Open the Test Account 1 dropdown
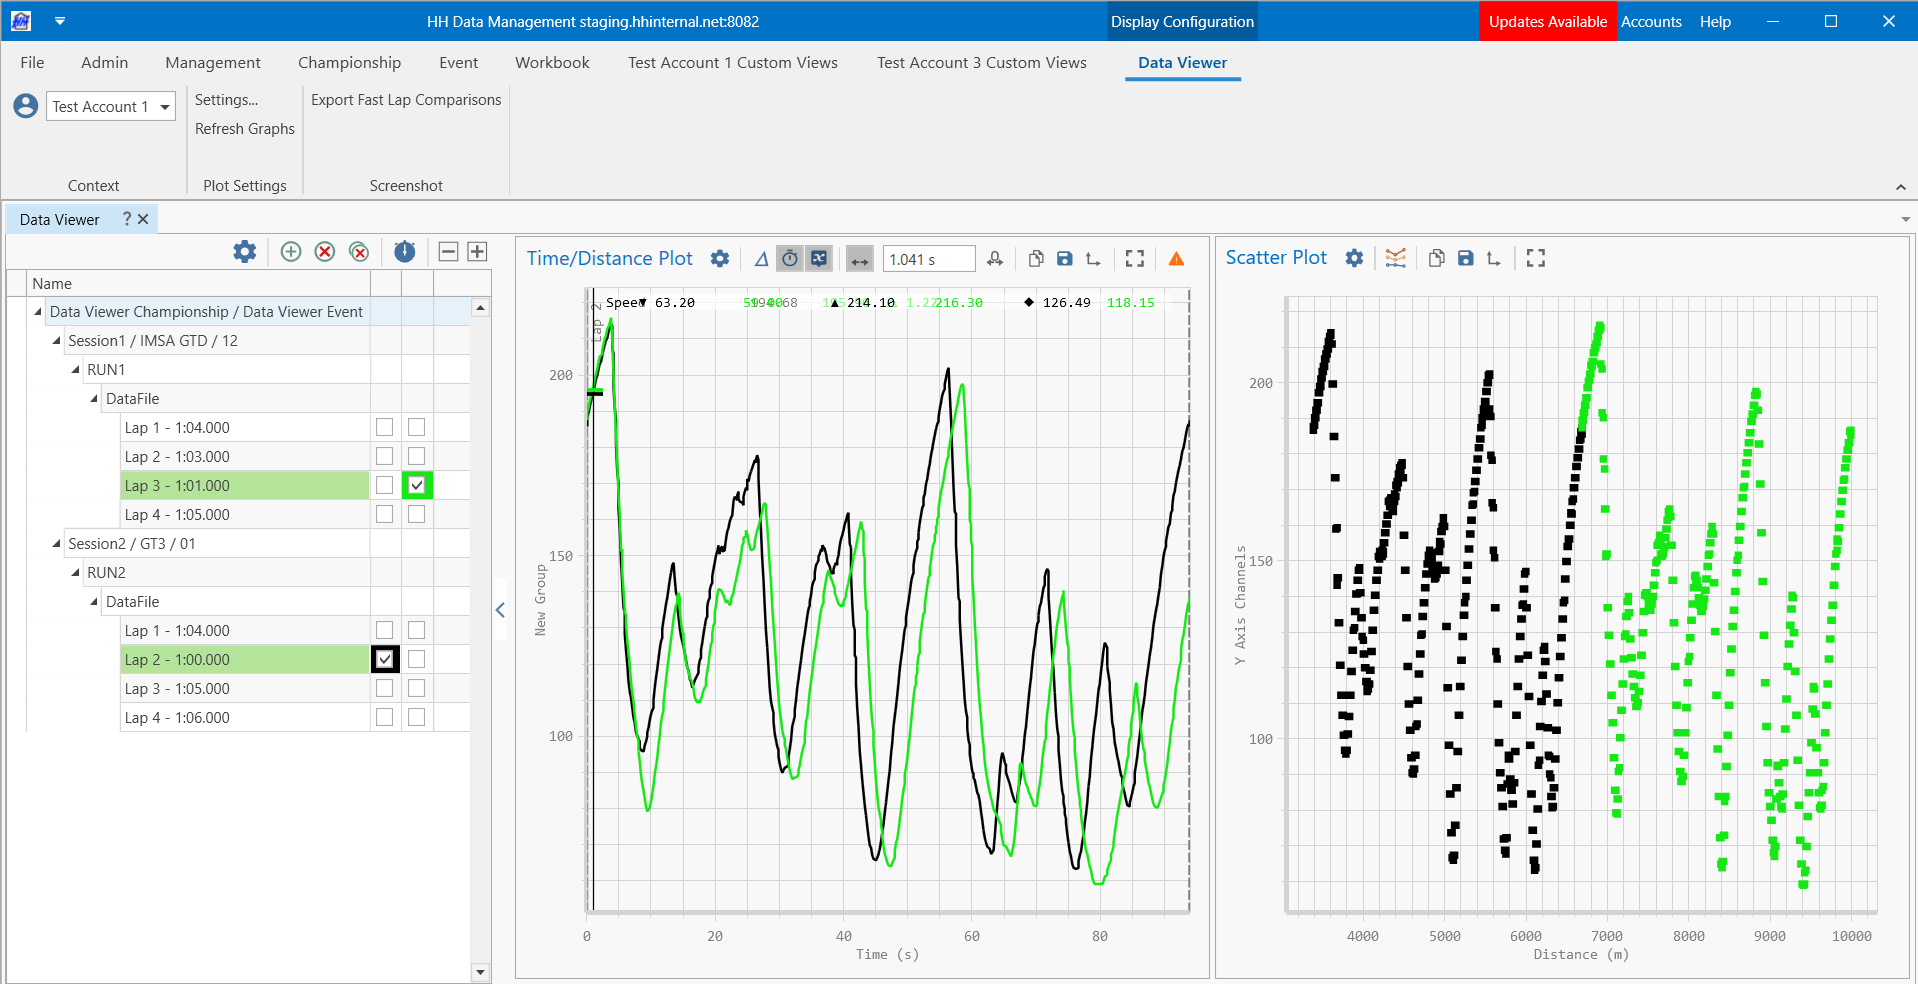This screenshot has height=984, width=1918. [x=111, y=106]
